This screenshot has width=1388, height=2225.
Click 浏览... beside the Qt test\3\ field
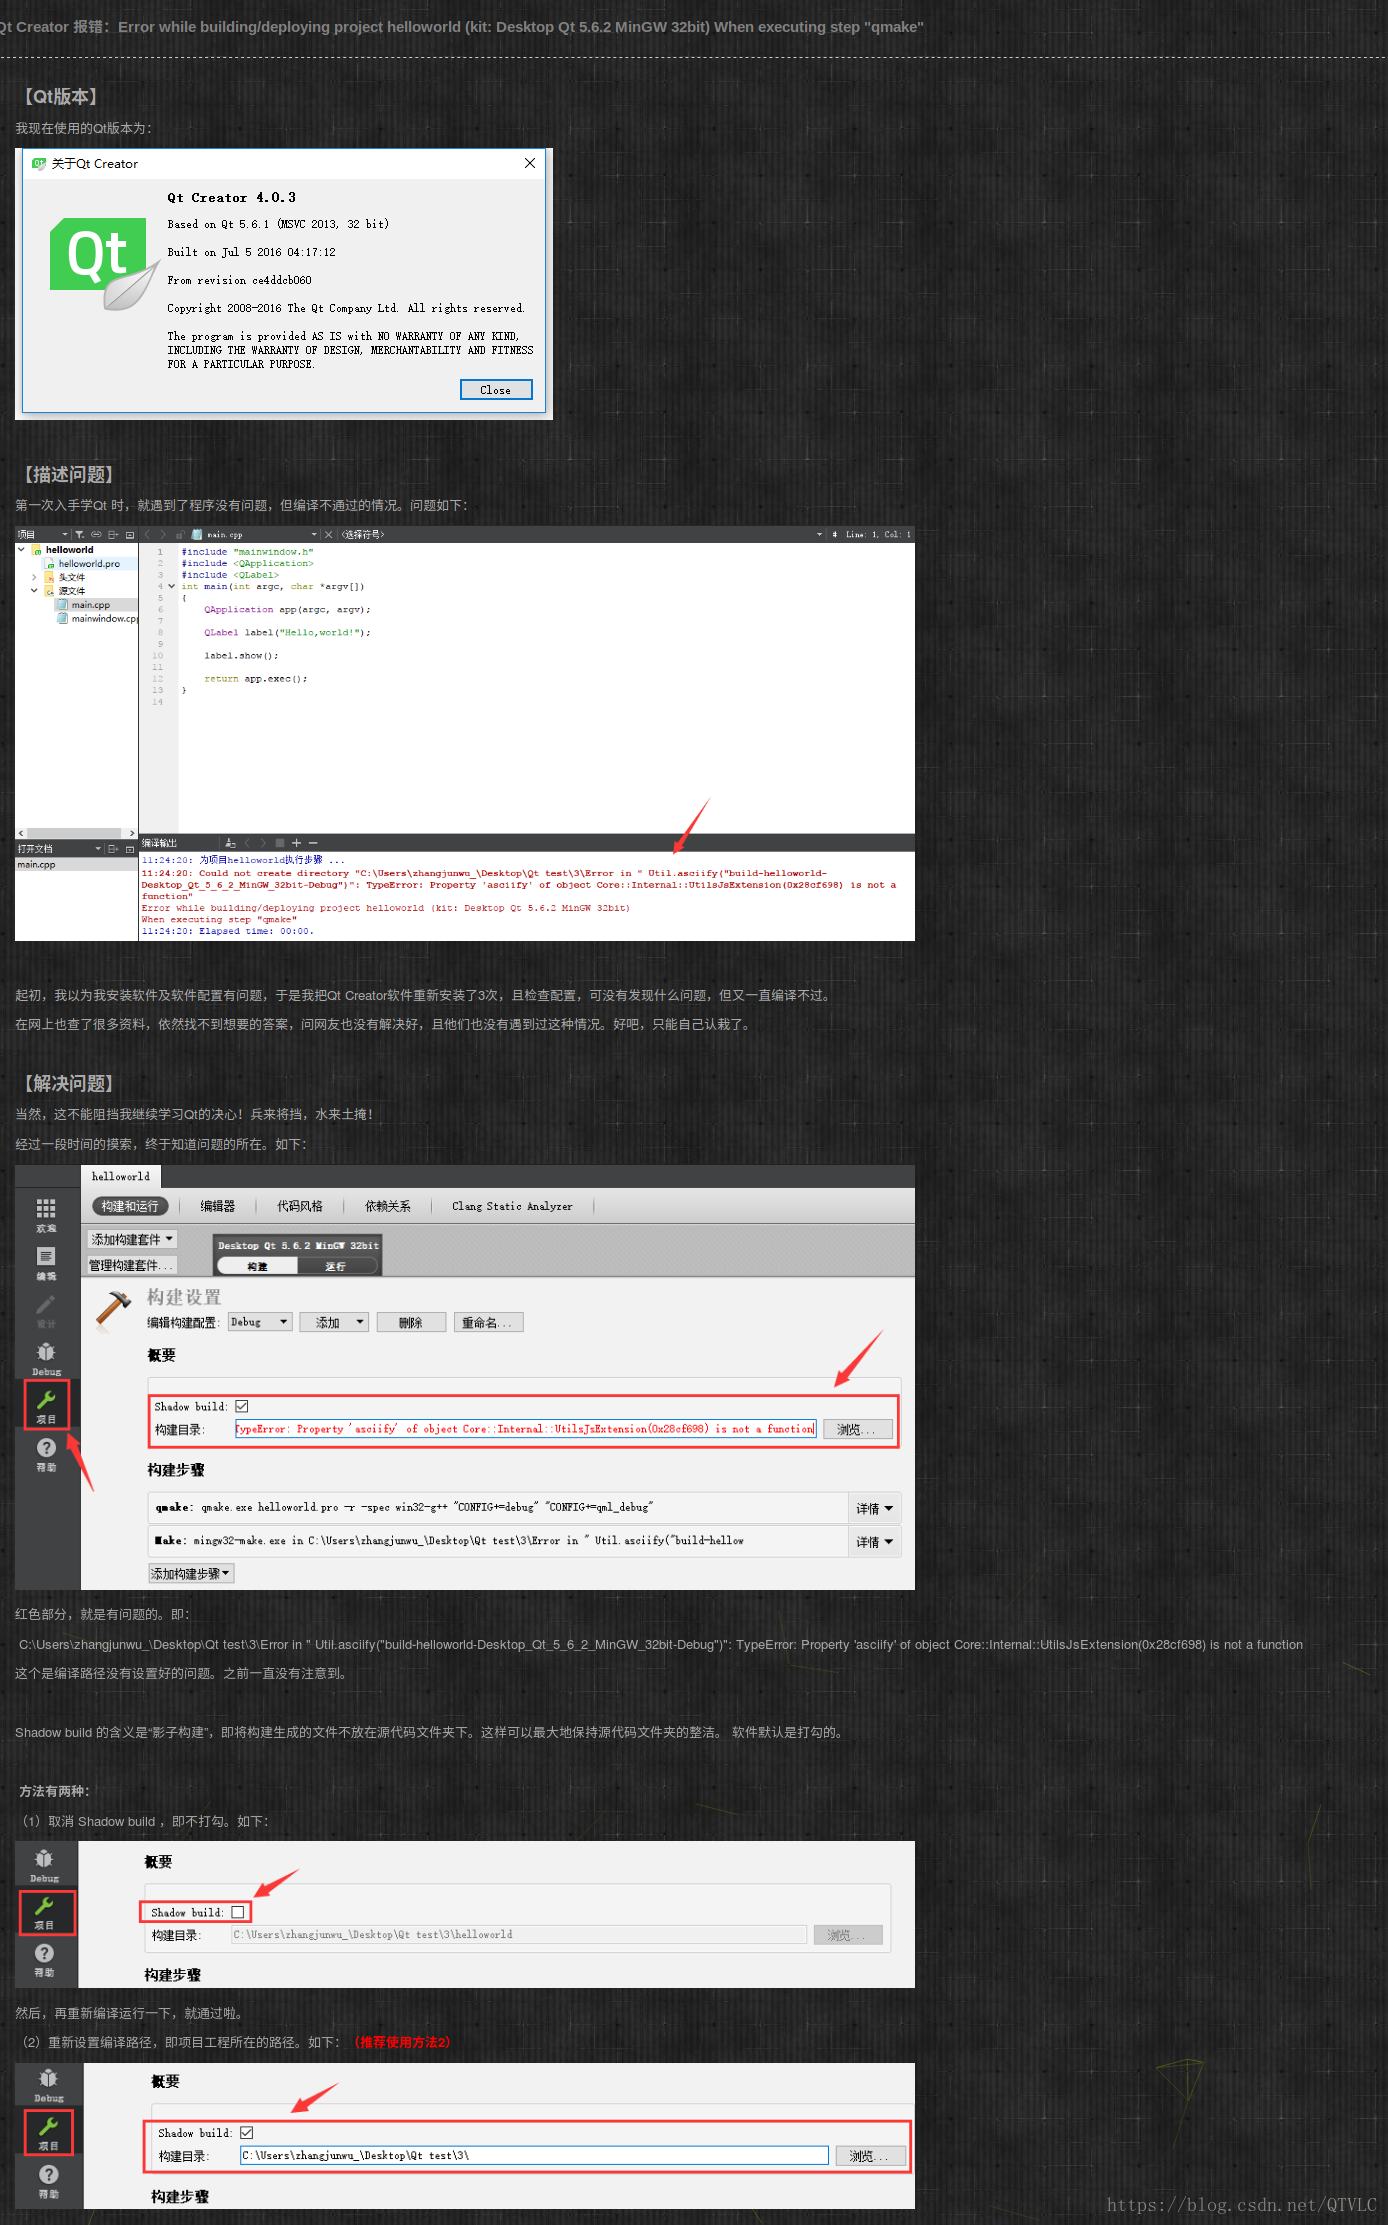click(869, 2156)
